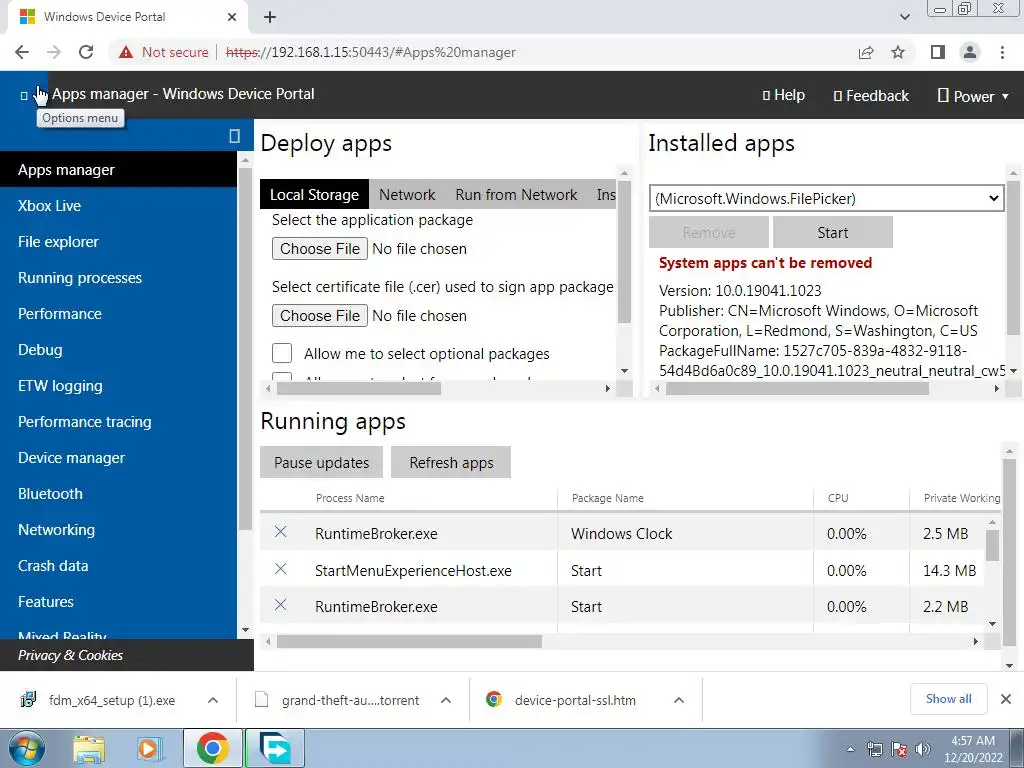Click the Chrome taskbar icon
The image size is (1024, 768).
212,748
